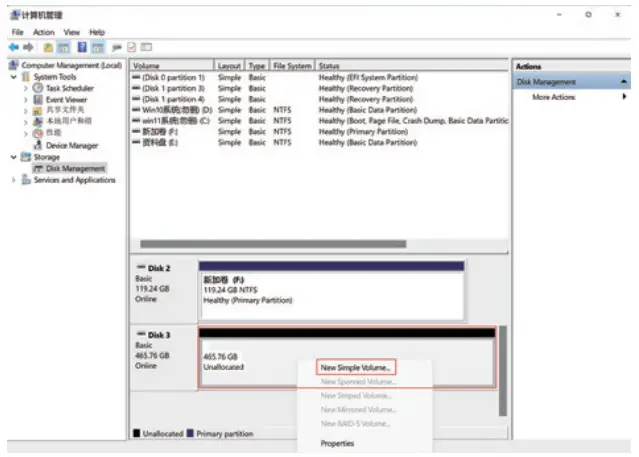Expand the 共享文件夹 shared folders node
Viewport: 639px width, 457px height.
26,110
